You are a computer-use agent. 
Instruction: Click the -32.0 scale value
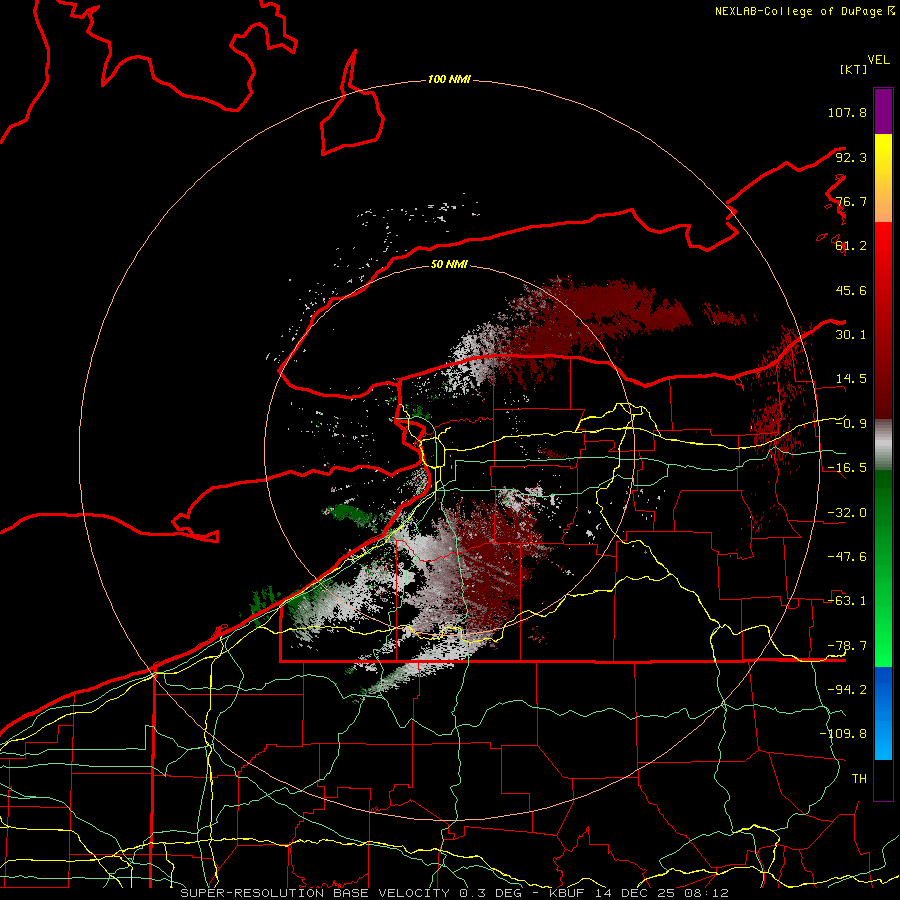pos(847,513)
